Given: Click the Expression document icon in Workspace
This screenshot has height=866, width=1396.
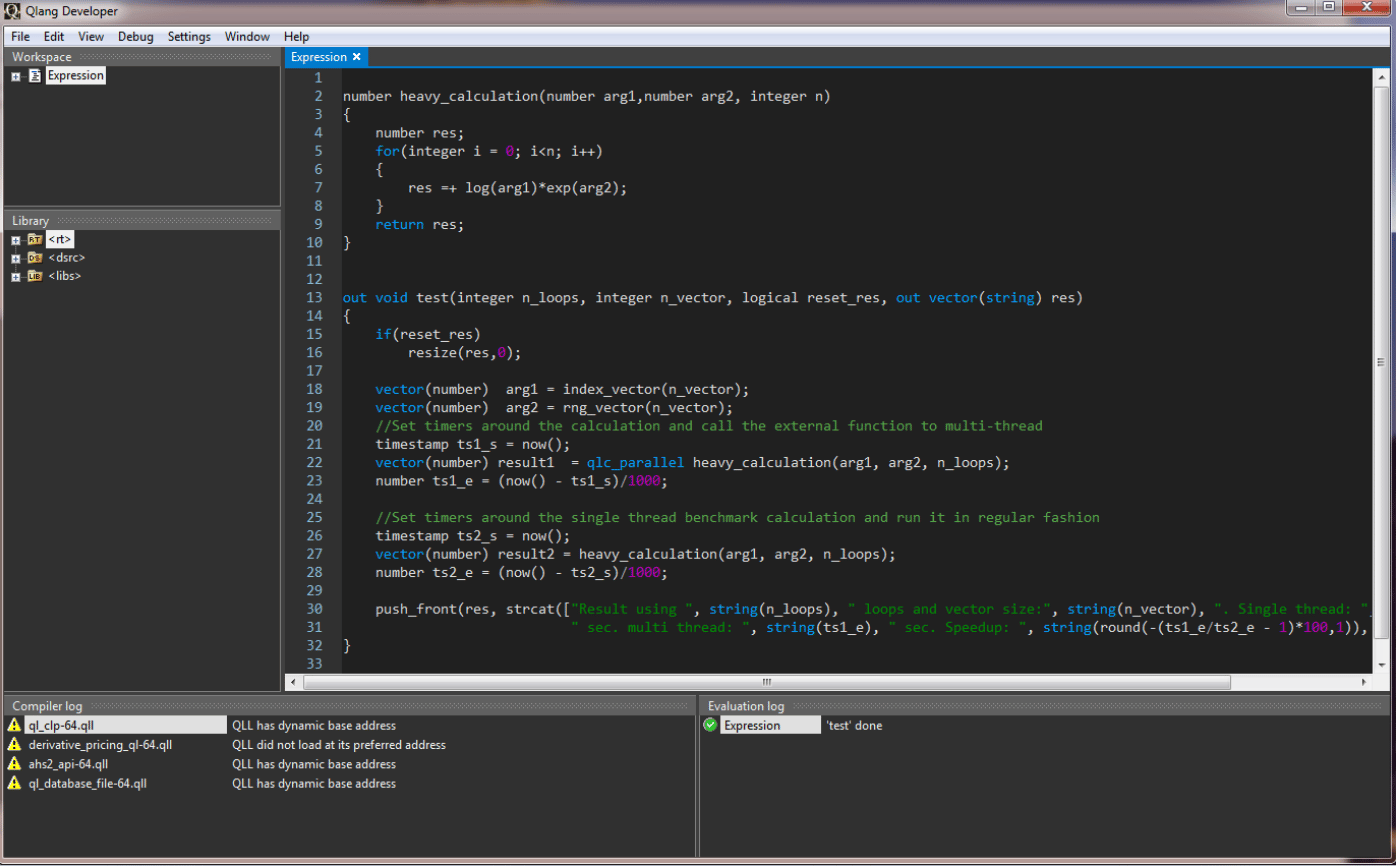Looking at the screenshot, I should tap(35, 76).
